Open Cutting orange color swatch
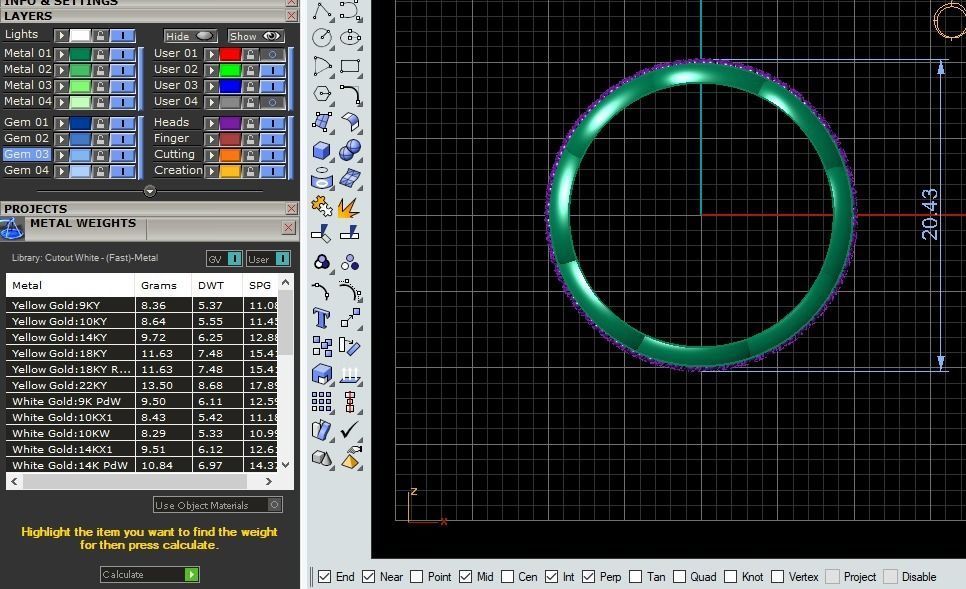 [x=230, y=155]
